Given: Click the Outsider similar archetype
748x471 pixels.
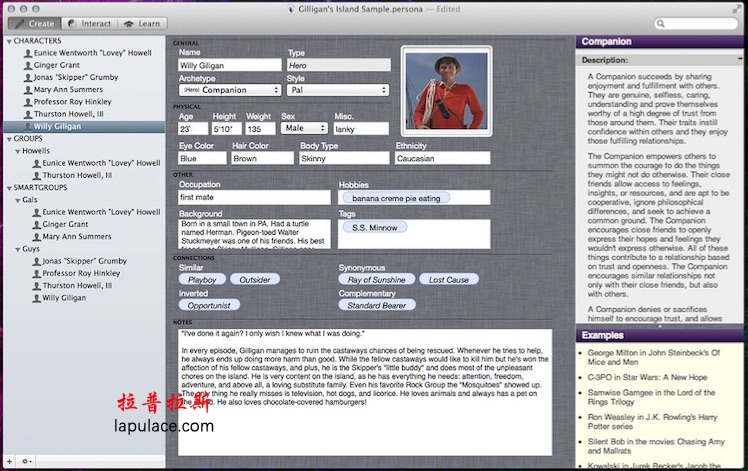Looking at the screenshot, I should point(255,279).
